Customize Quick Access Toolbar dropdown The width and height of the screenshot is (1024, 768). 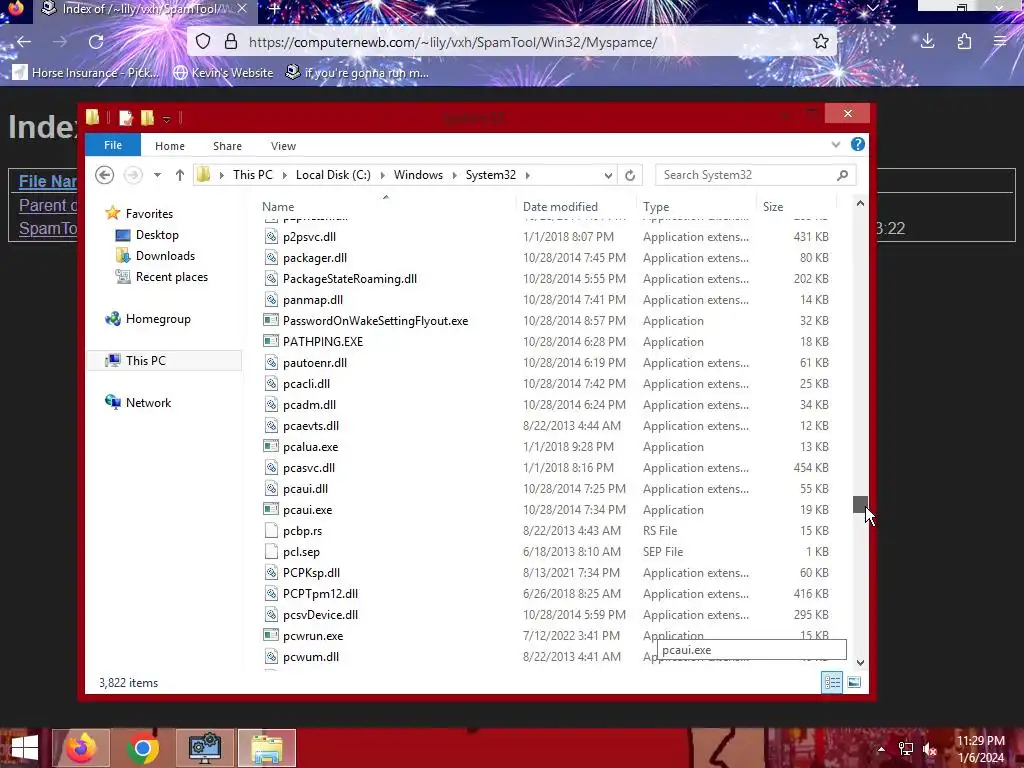coord(167,119)
